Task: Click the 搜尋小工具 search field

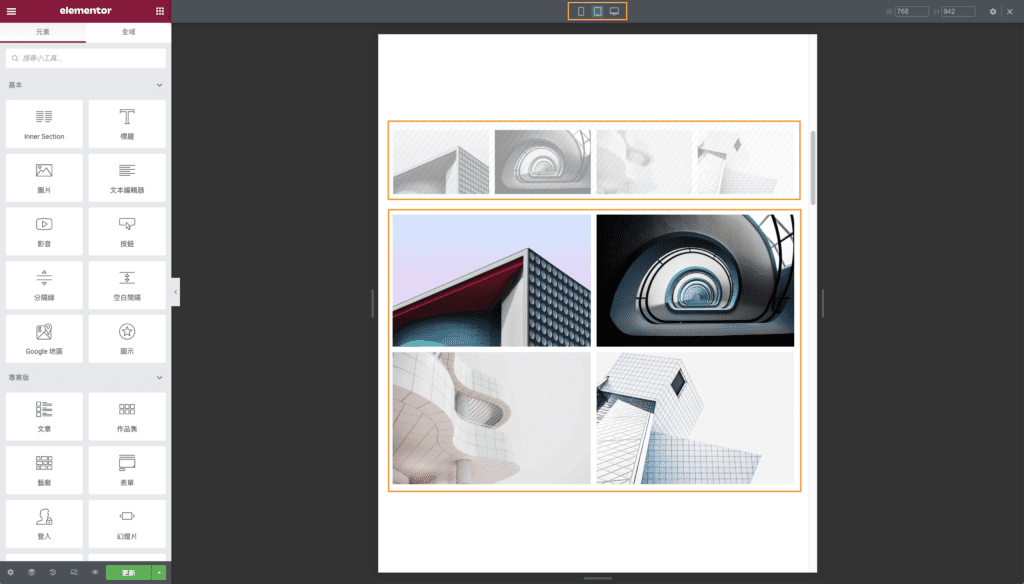Action: pos(85,58)
